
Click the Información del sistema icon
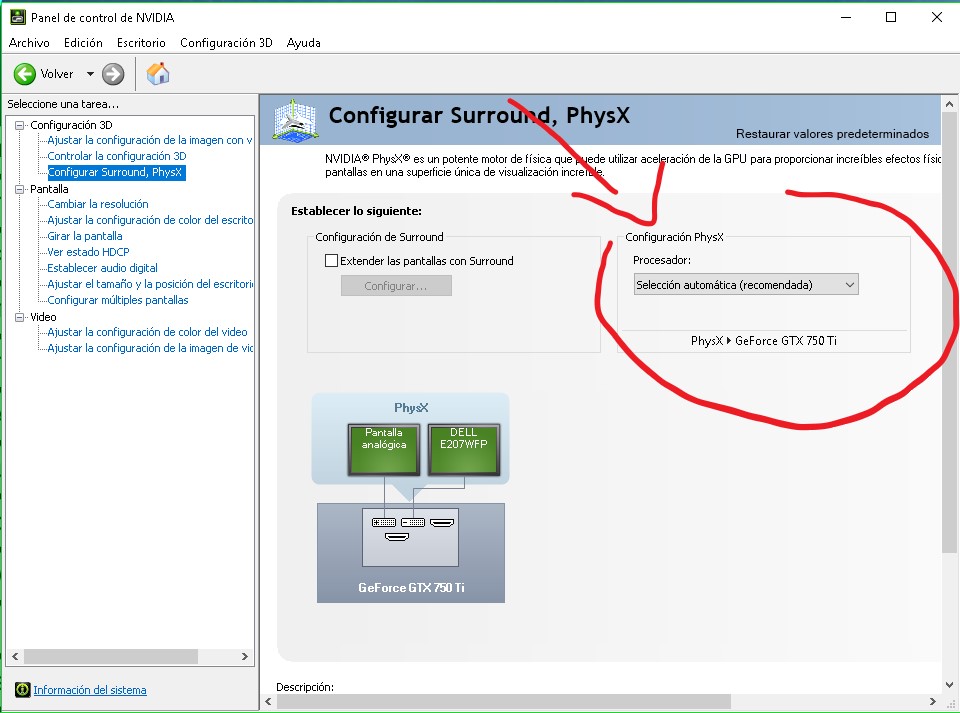click(23, 690)
